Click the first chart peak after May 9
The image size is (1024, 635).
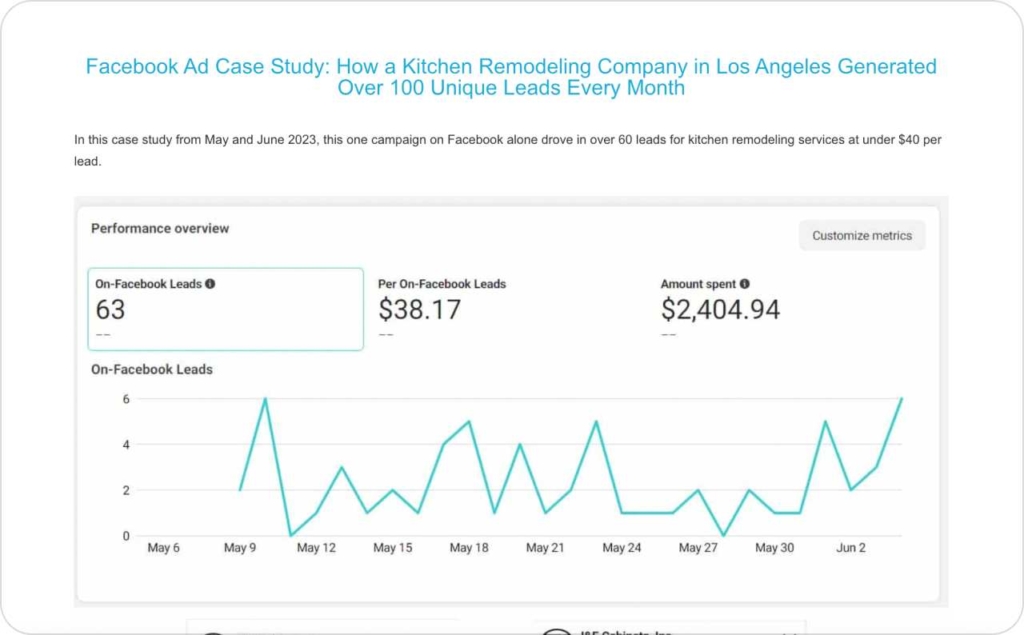(265, 399)
